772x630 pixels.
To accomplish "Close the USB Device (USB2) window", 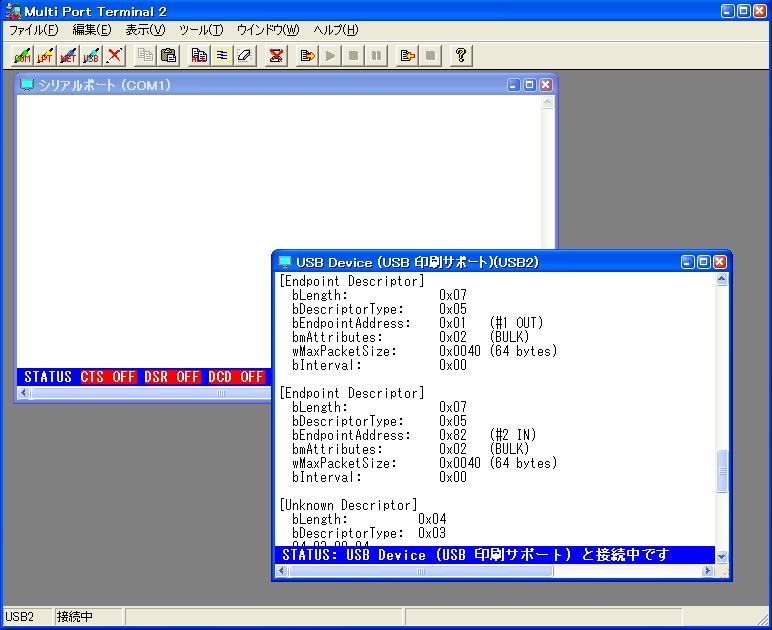I will coord(720,262).
